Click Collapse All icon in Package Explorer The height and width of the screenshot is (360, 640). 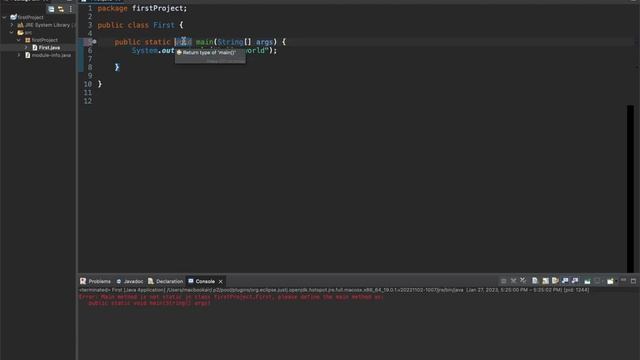[x=51, y=9]
